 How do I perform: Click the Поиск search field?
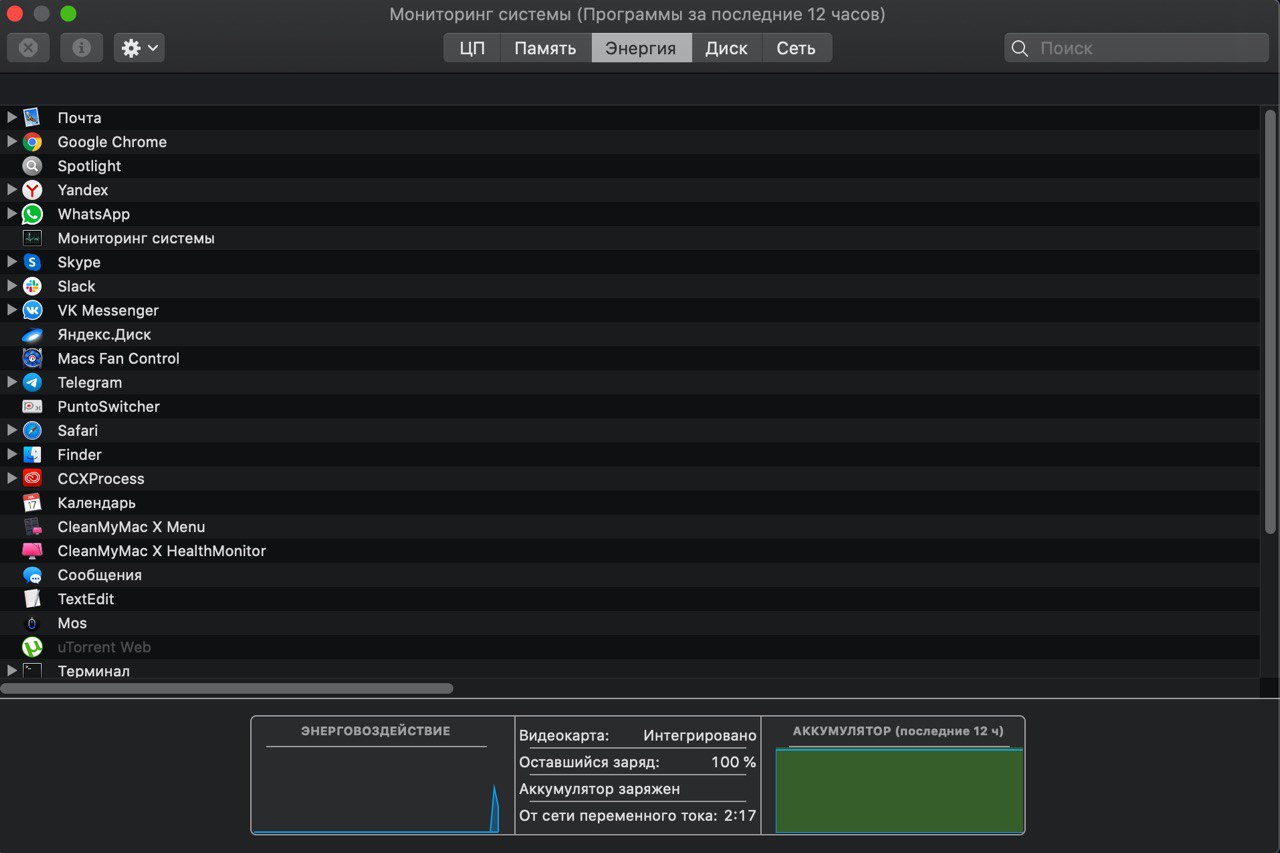pyautogui.click(x=1136, y=48)
